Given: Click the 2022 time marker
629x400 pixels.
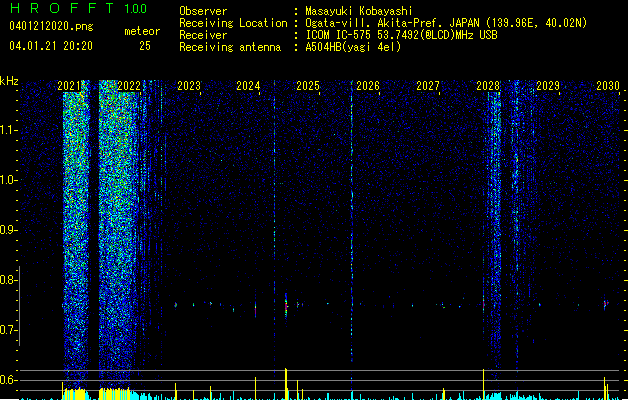Looking at the screenshot, I should coord(129,86).
